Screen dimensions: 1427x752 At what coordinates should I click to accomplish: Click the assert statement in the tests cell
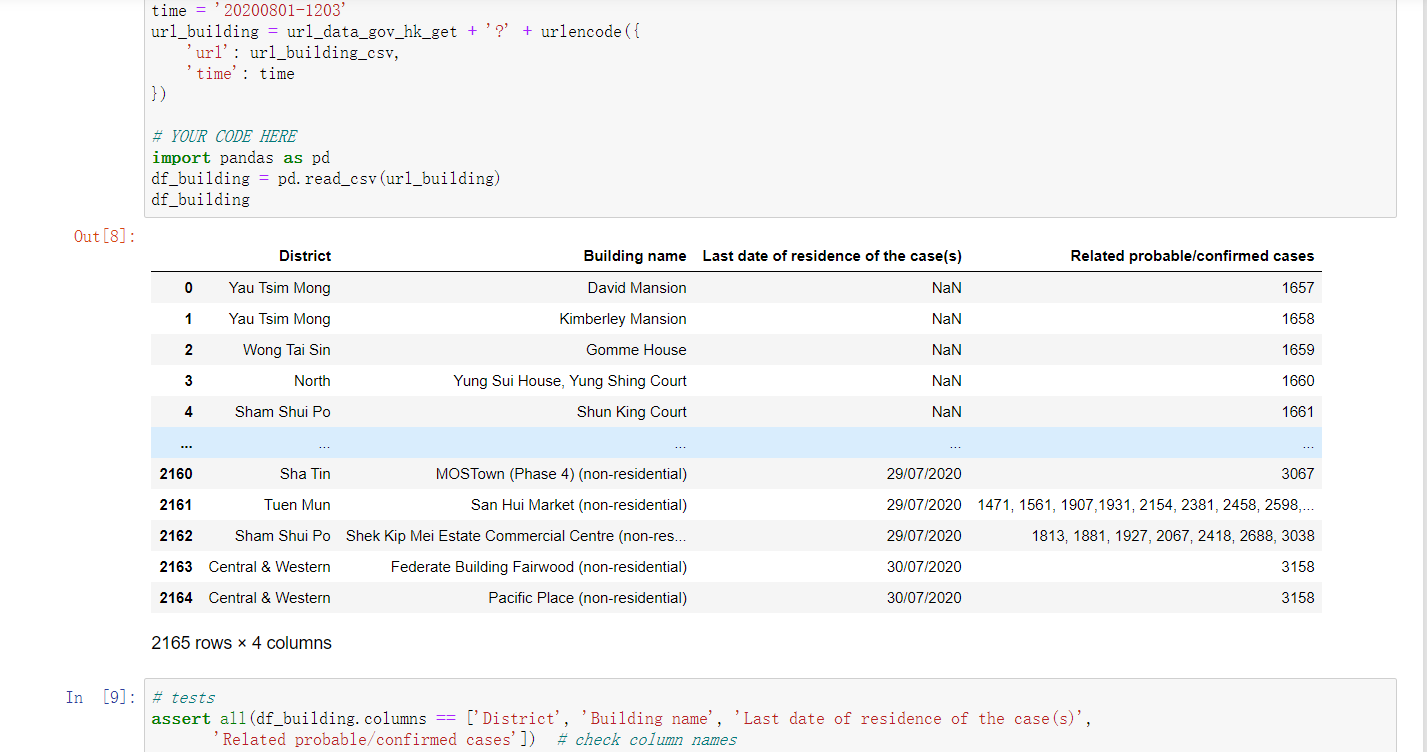click(x=180, y=718)
